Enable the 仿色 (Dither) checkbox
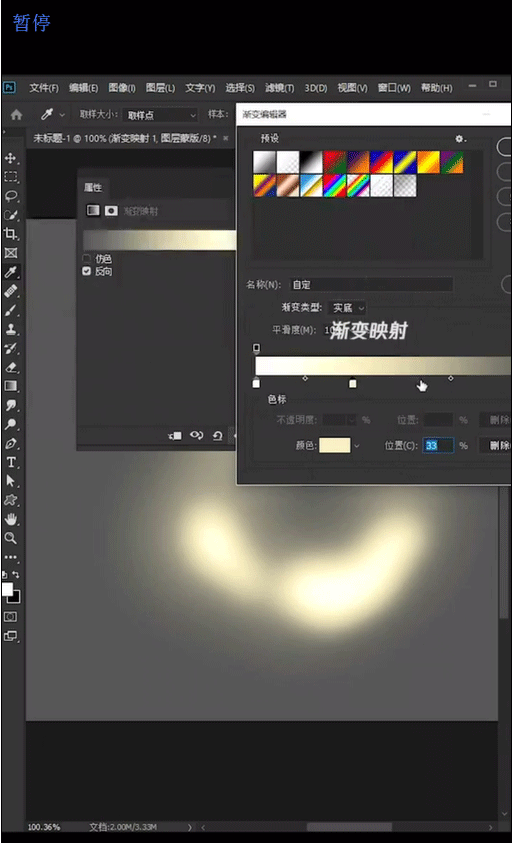Viewport: 512px width, 843px height. click(87, 259)
